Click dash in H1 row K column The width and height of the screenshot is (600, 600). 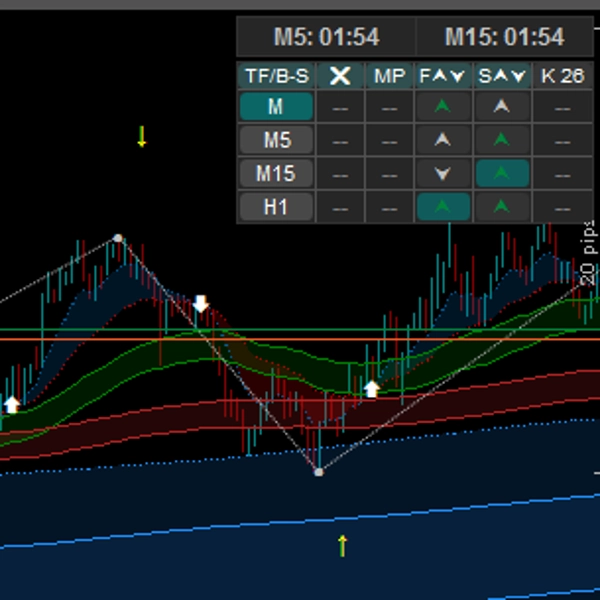tap(562, 209)
